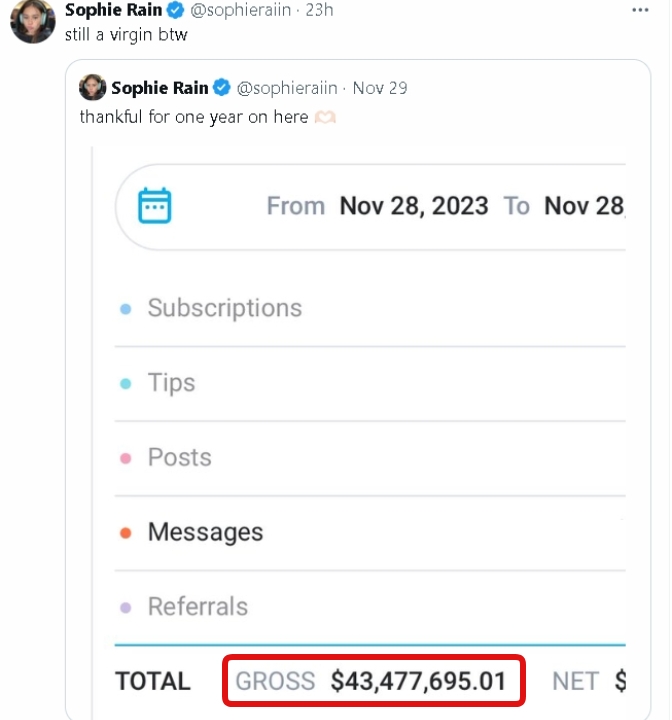This screenshot has height=720, width=672.
Task: Select the To date field
Action: tap(584, 206)
